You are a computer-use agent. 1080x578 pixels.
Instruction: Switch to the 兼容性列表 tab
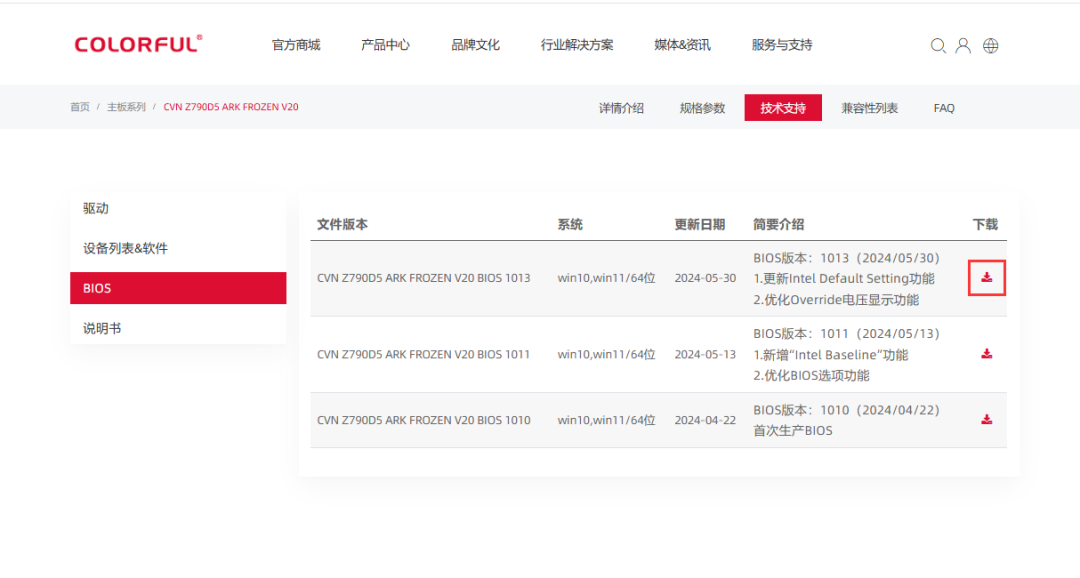[x=869, y=108]
